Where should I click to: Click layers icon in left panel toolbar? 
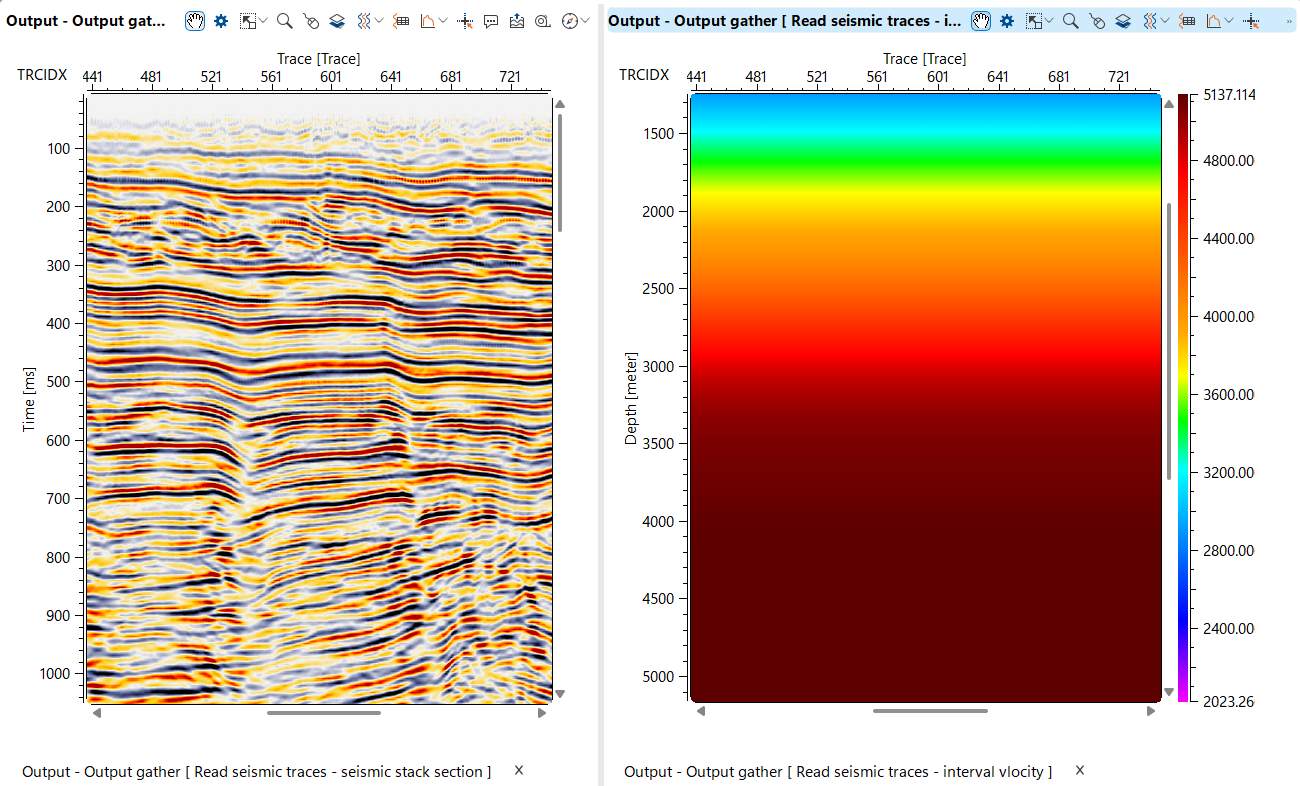337,20
